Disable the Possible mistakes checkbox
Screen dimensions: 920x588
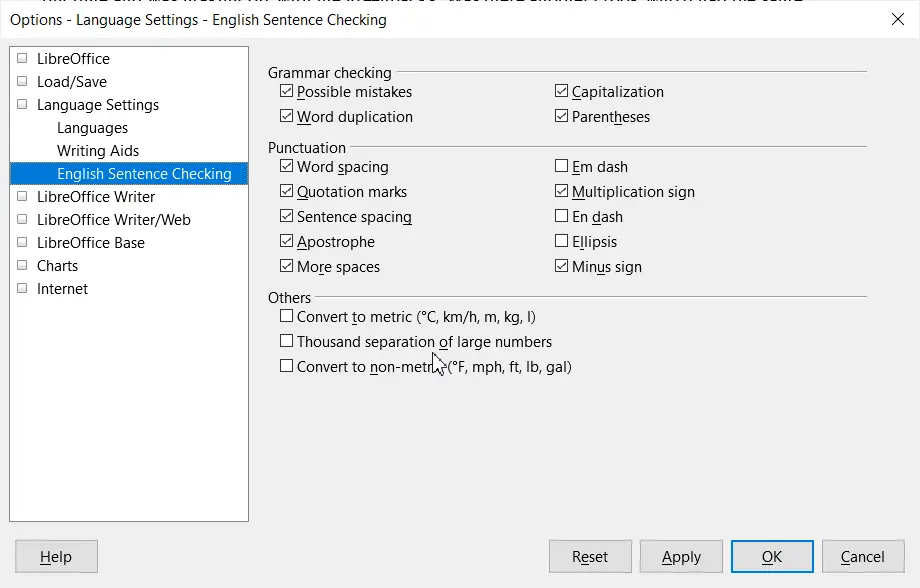288,92
